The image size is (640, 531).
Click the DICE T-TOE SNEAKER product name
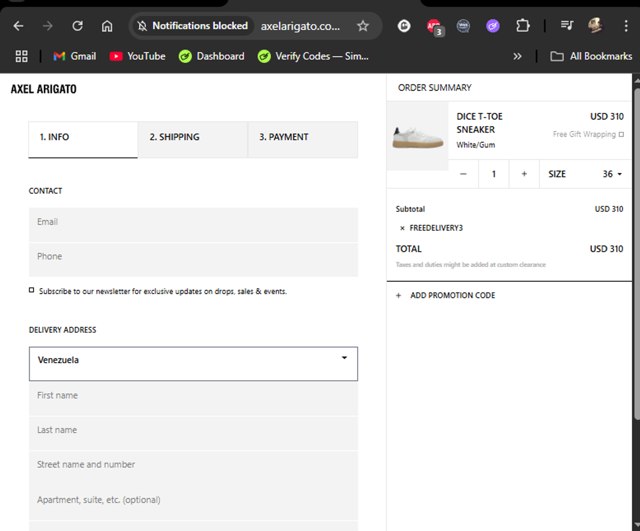pyautogui.click(x=480, y=123)
